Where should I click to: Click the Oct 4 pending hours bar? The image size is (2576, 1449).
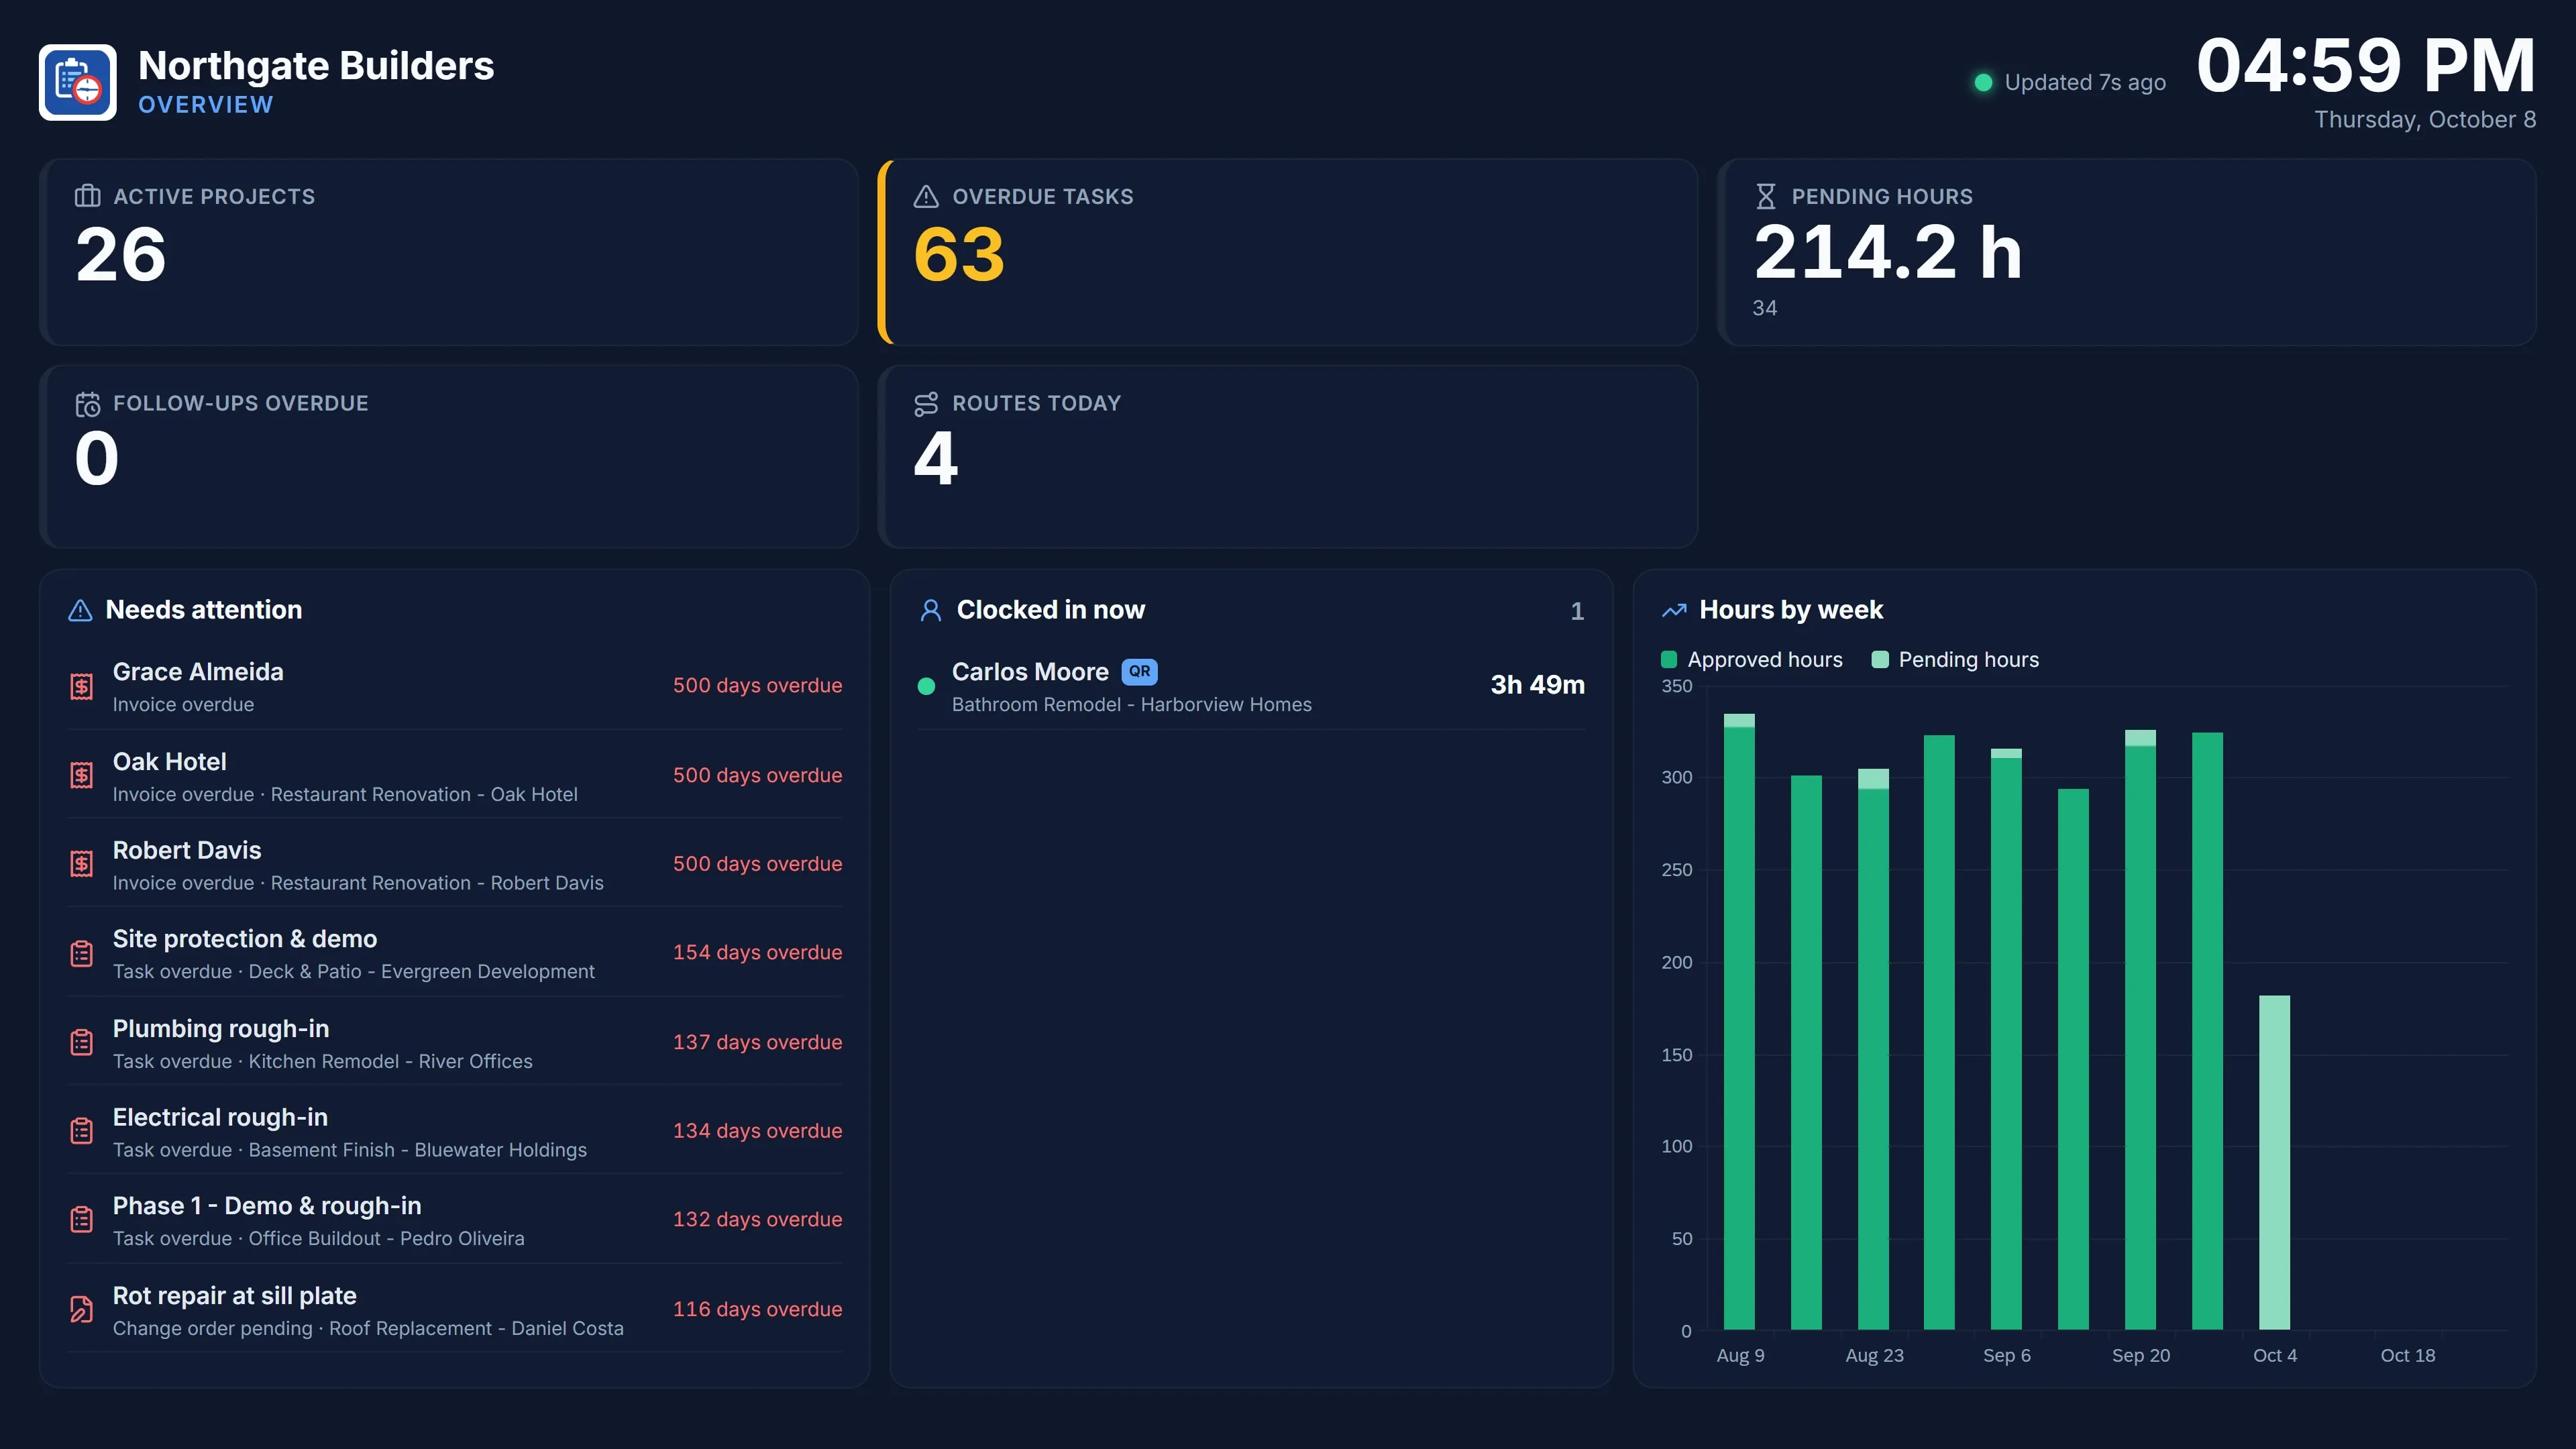click(2274, 1162)
